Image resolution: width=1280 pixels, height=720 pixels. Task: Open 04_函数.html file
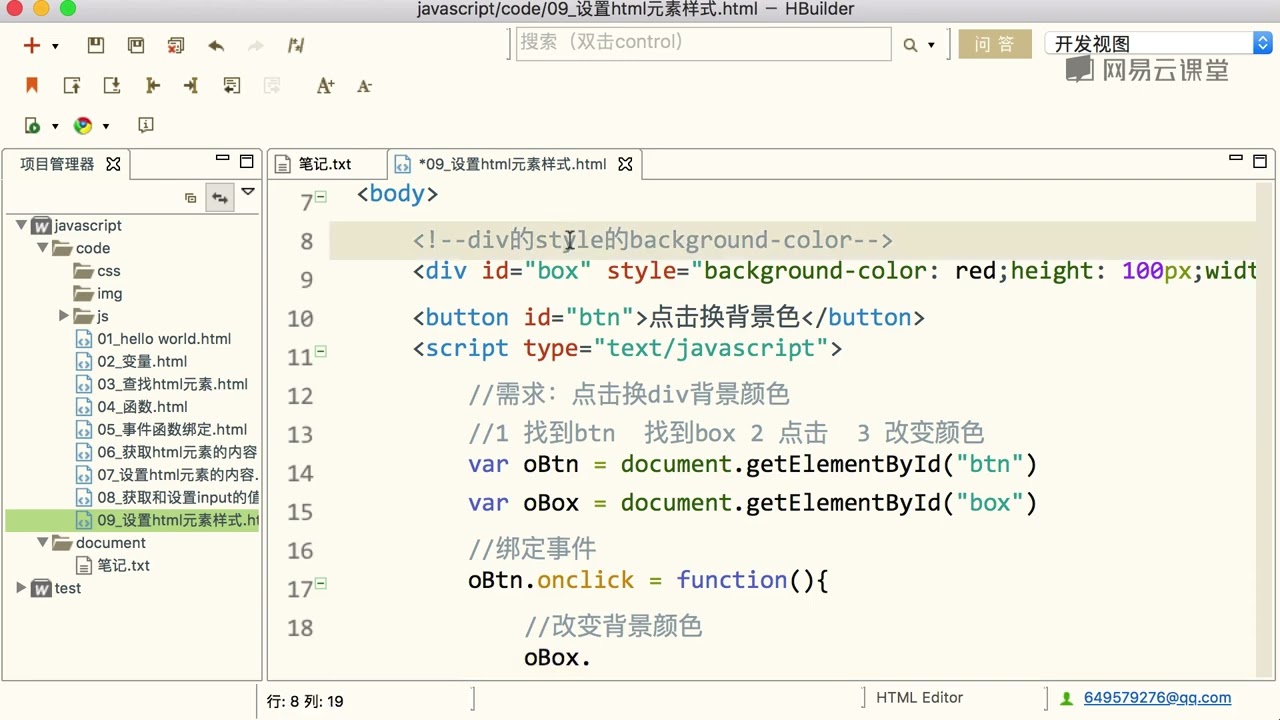coord(132,407)
